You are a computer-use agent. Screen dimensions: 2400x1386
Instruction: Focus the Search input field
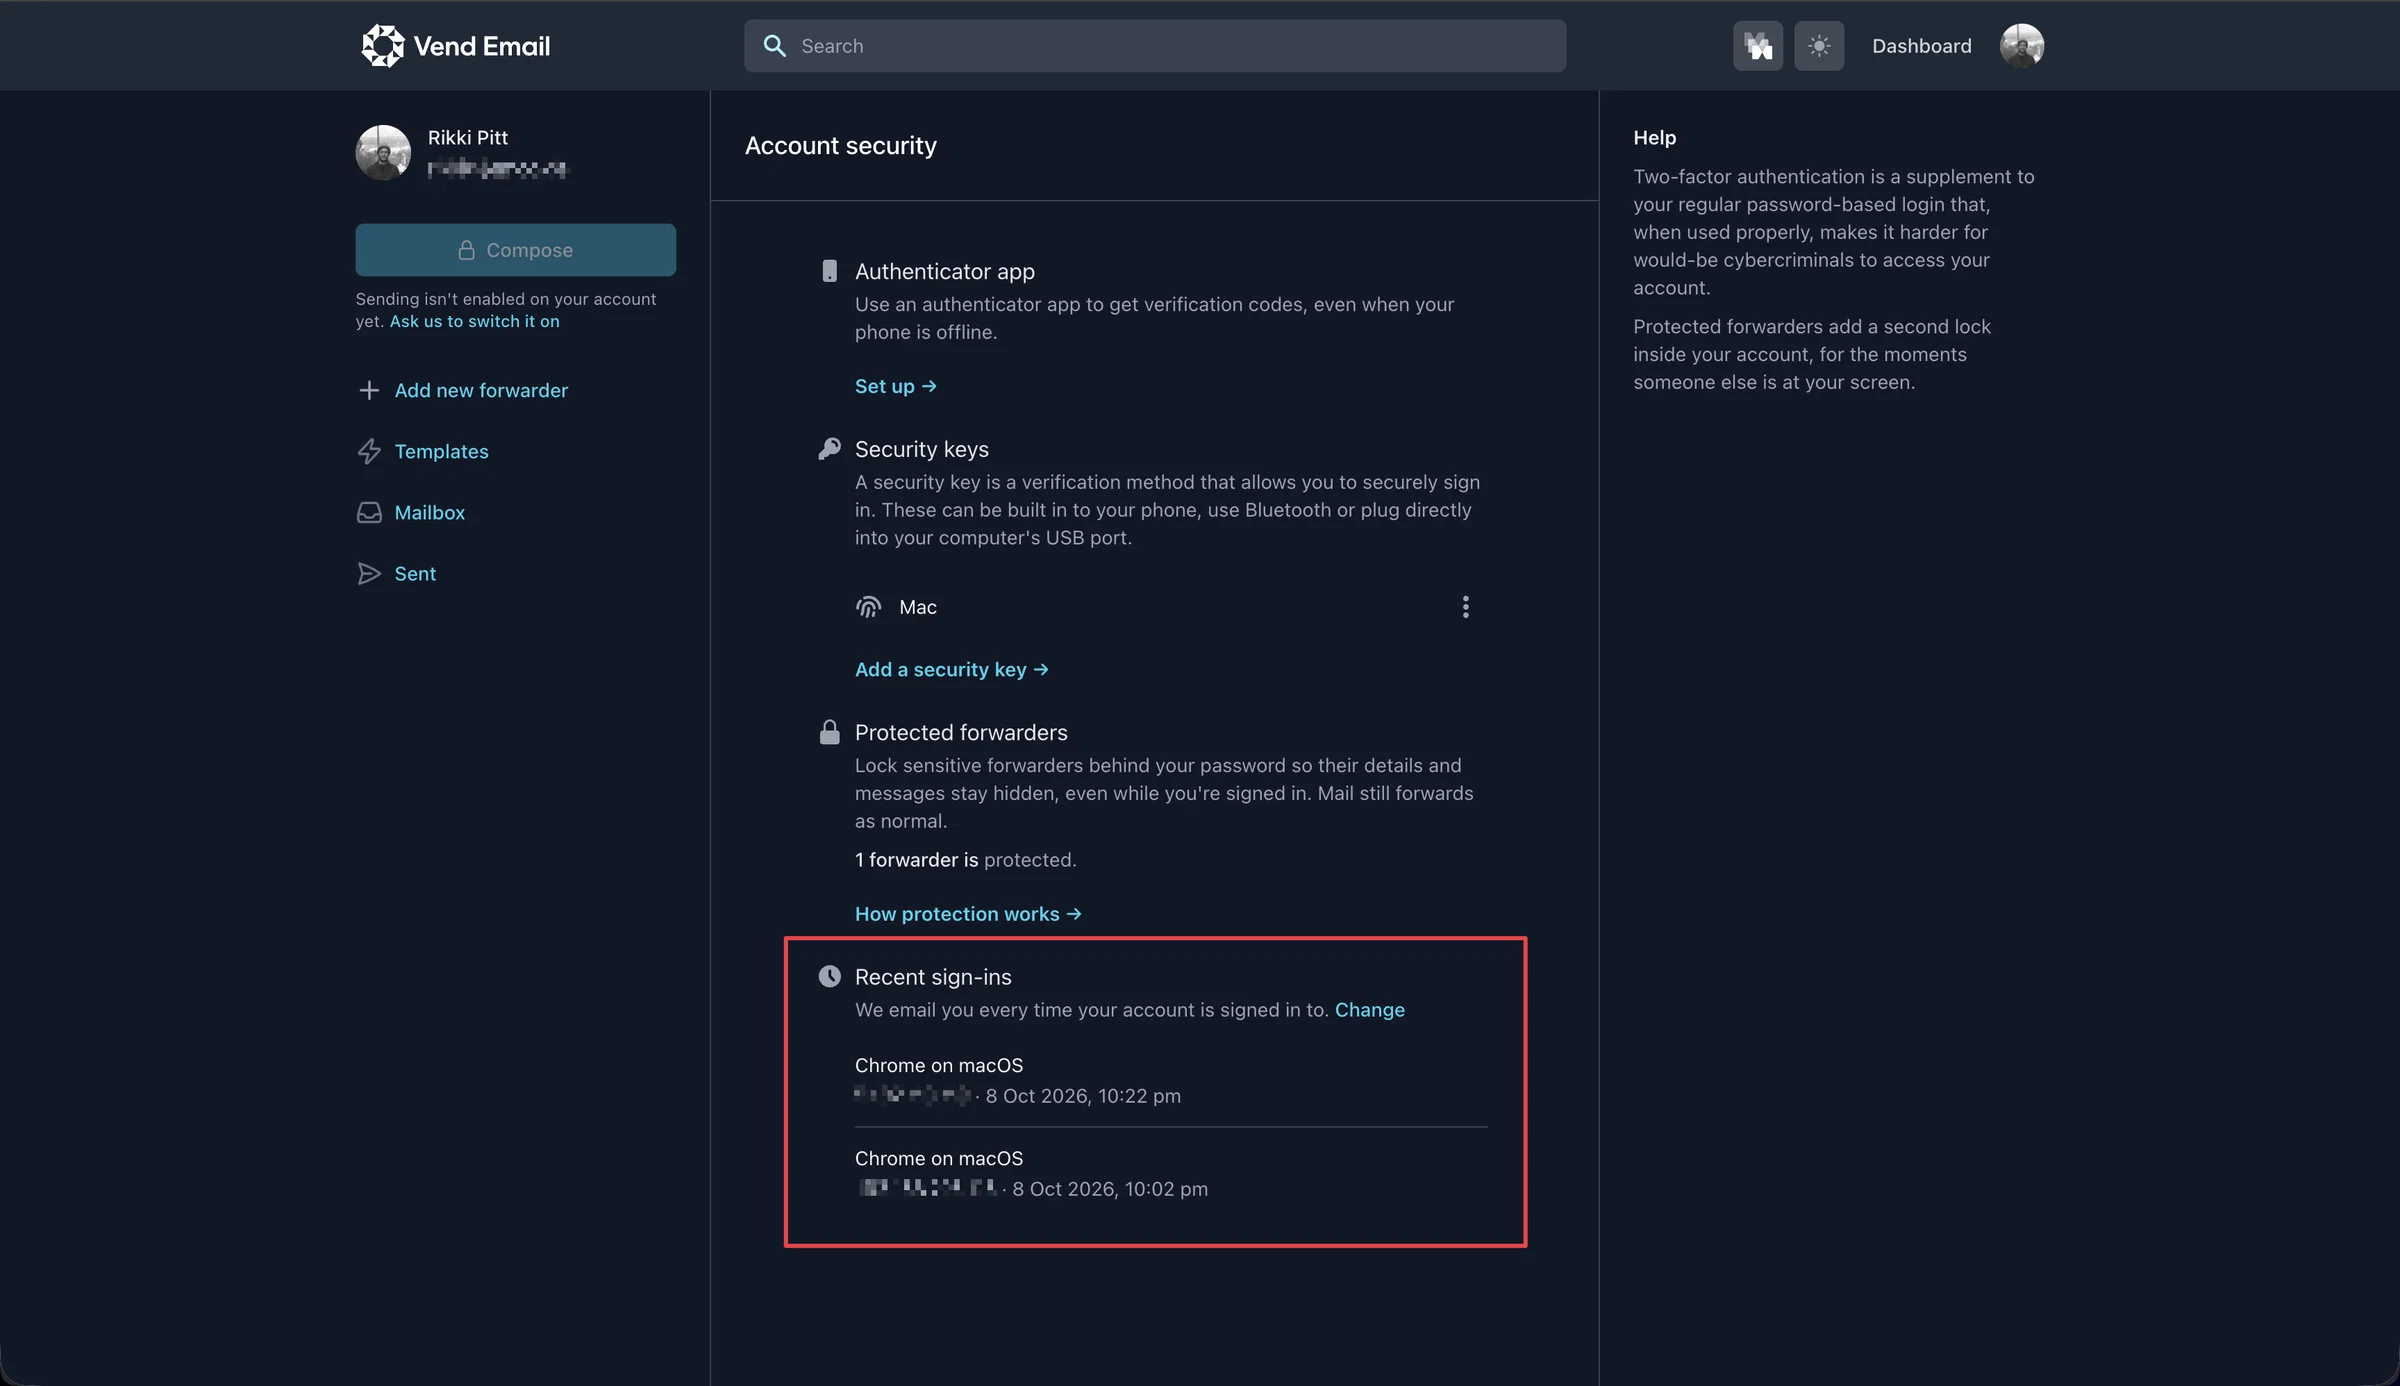tap(1155, 46)
